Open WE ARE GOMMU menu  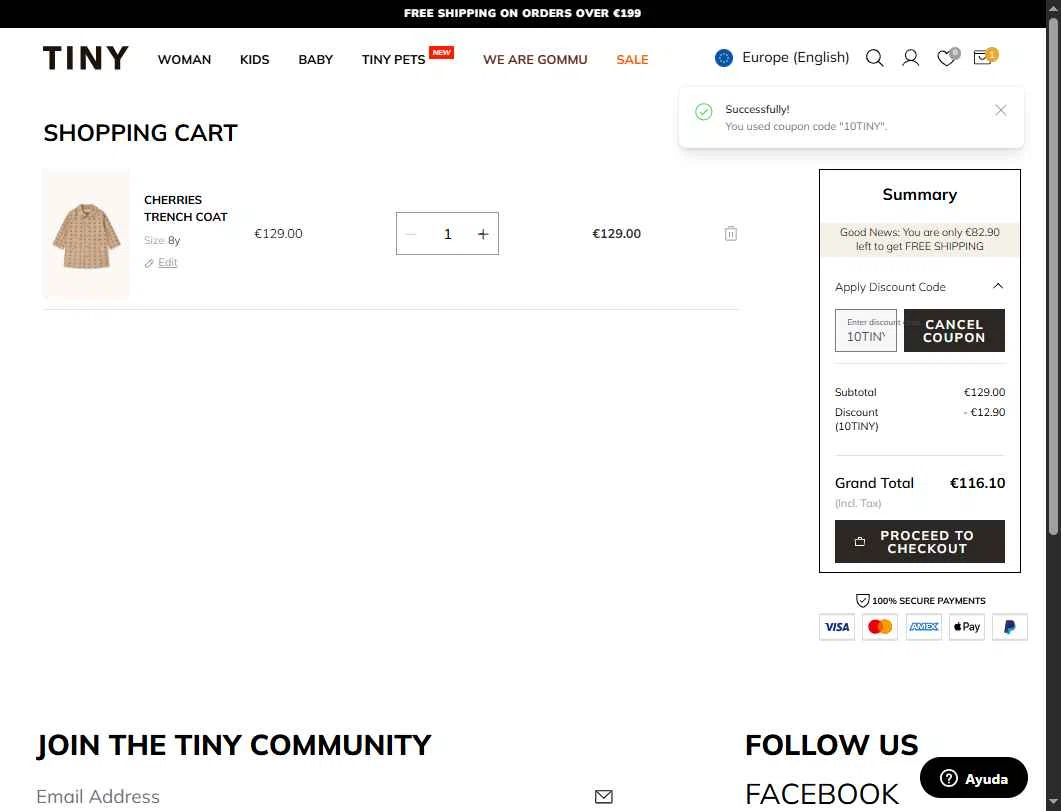535,60
